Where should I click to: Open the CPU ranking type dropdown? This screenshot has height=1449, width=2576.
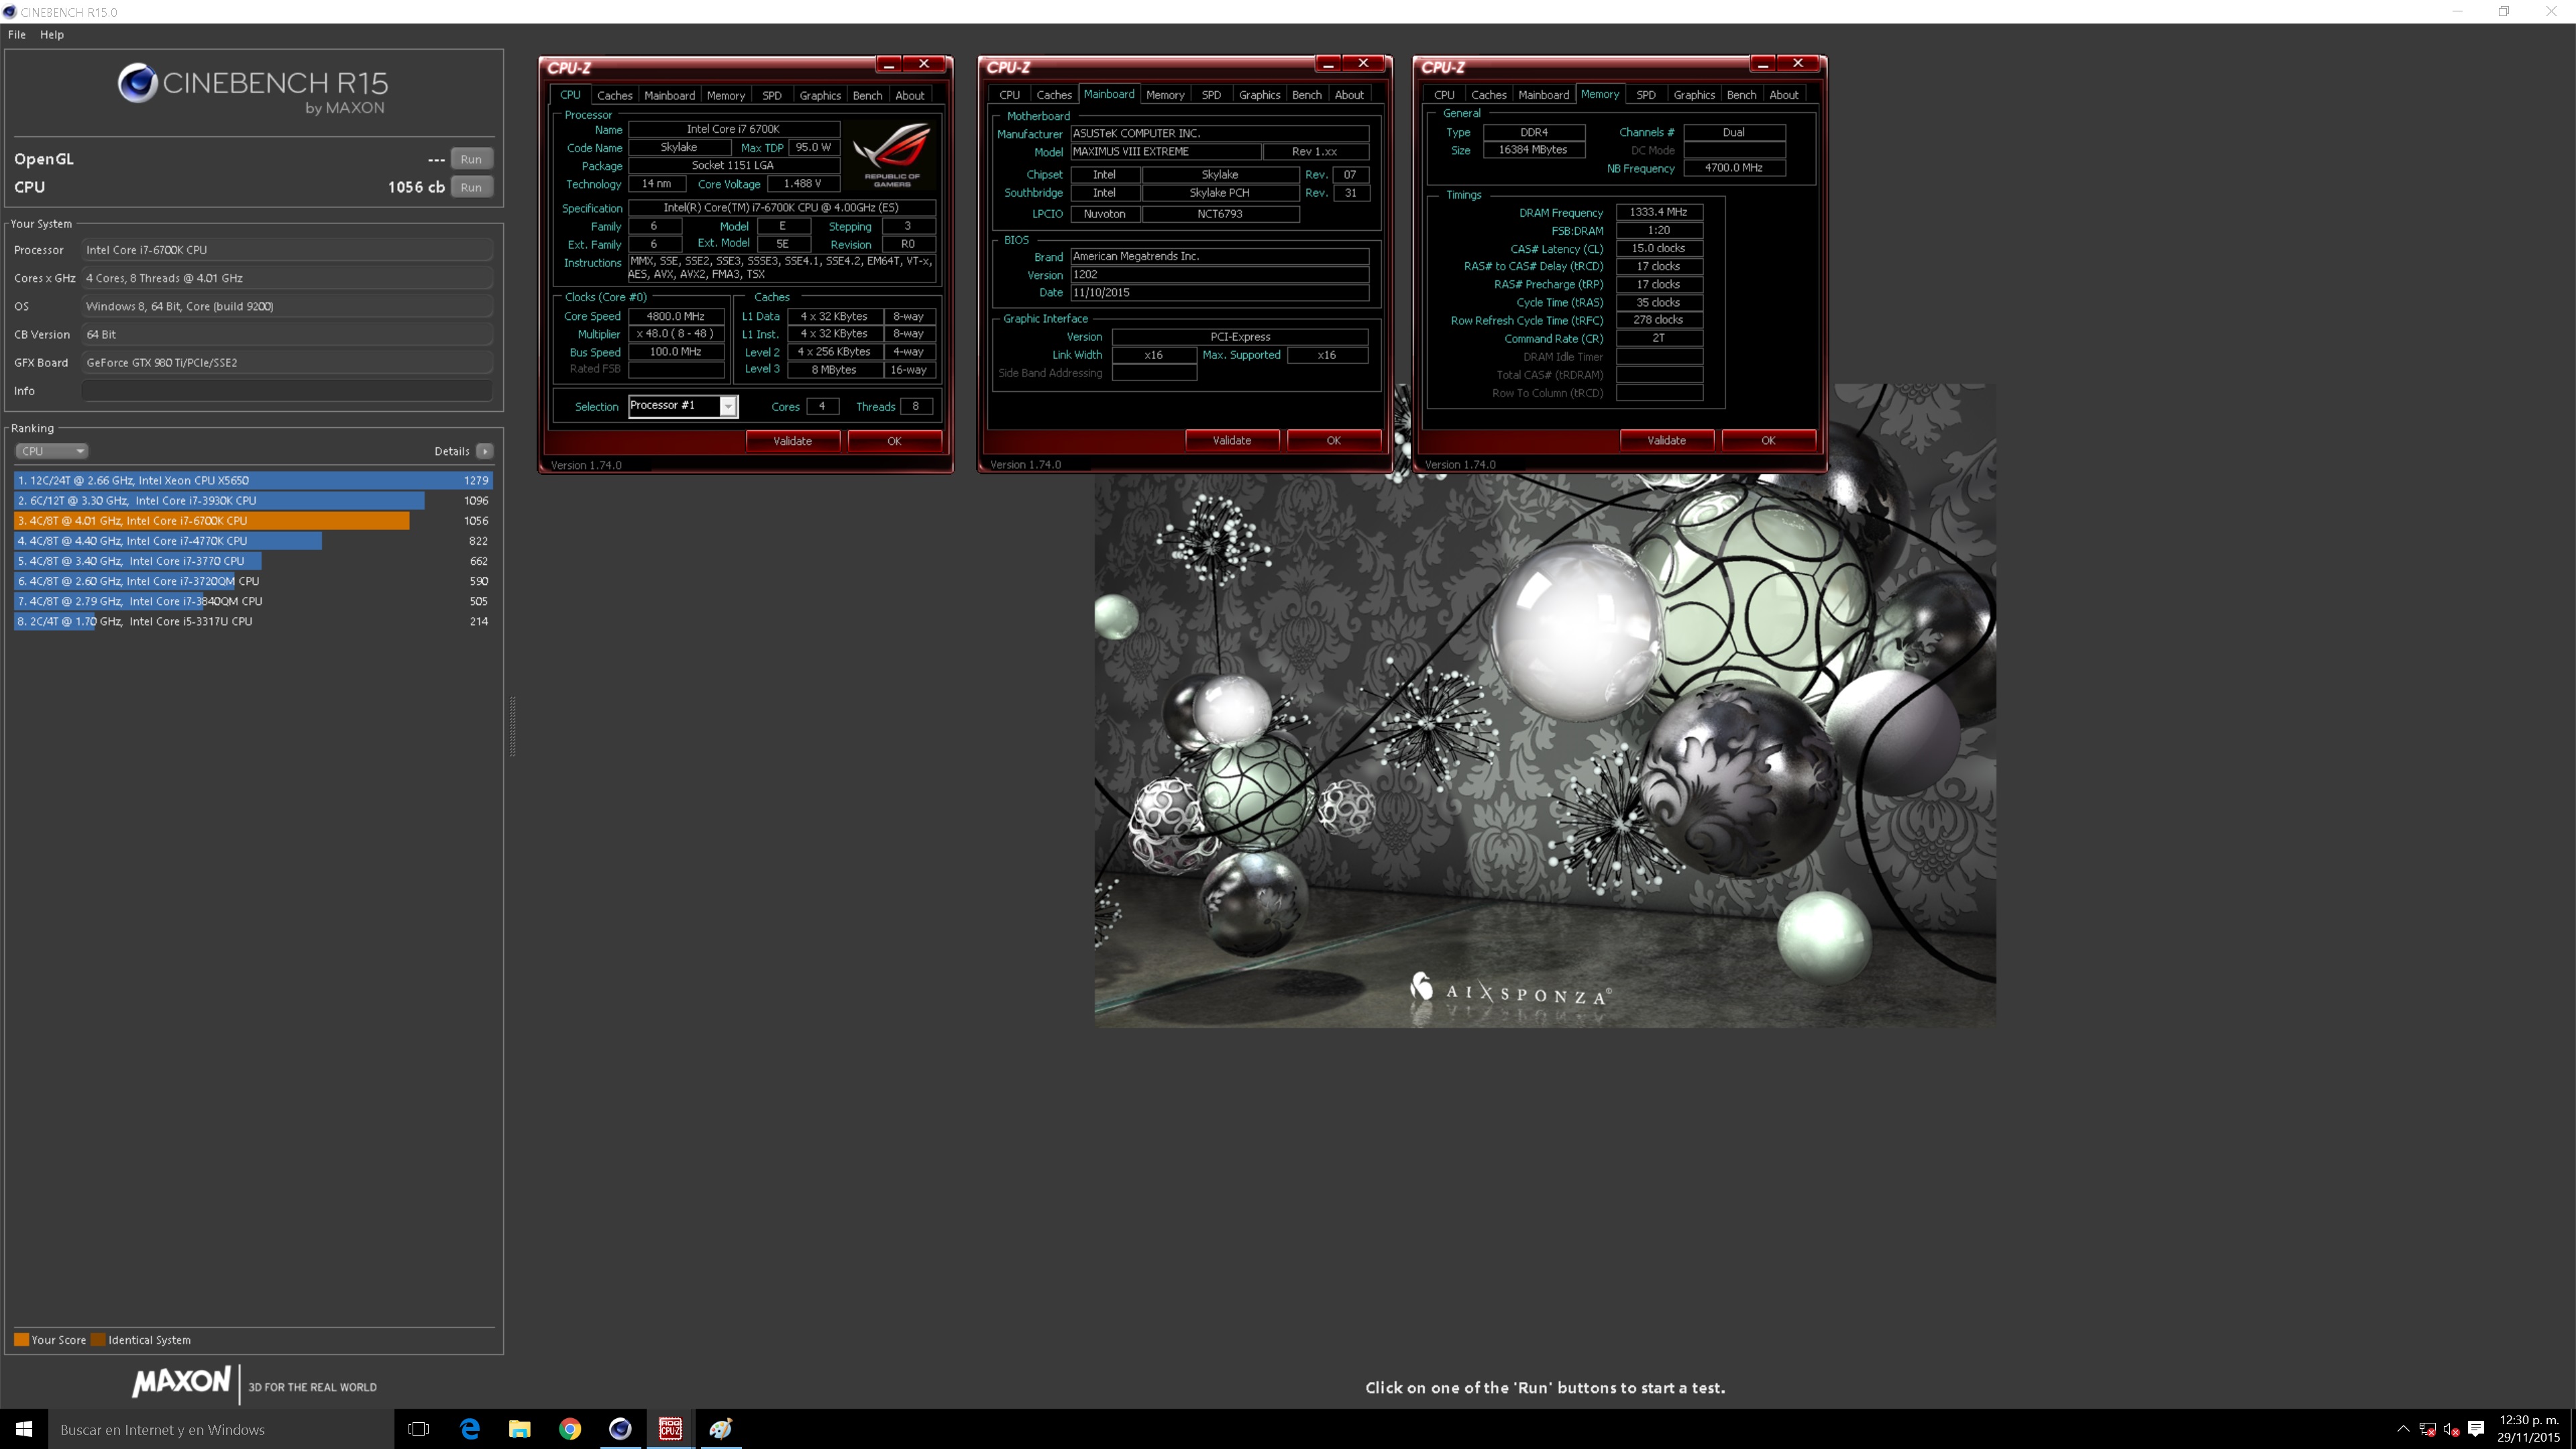coord(51,451)
